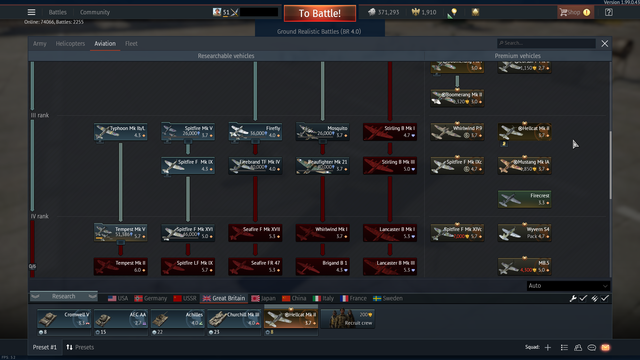Select the Whirlwind P.9 premium aircraft

click(x=457, y=132)
